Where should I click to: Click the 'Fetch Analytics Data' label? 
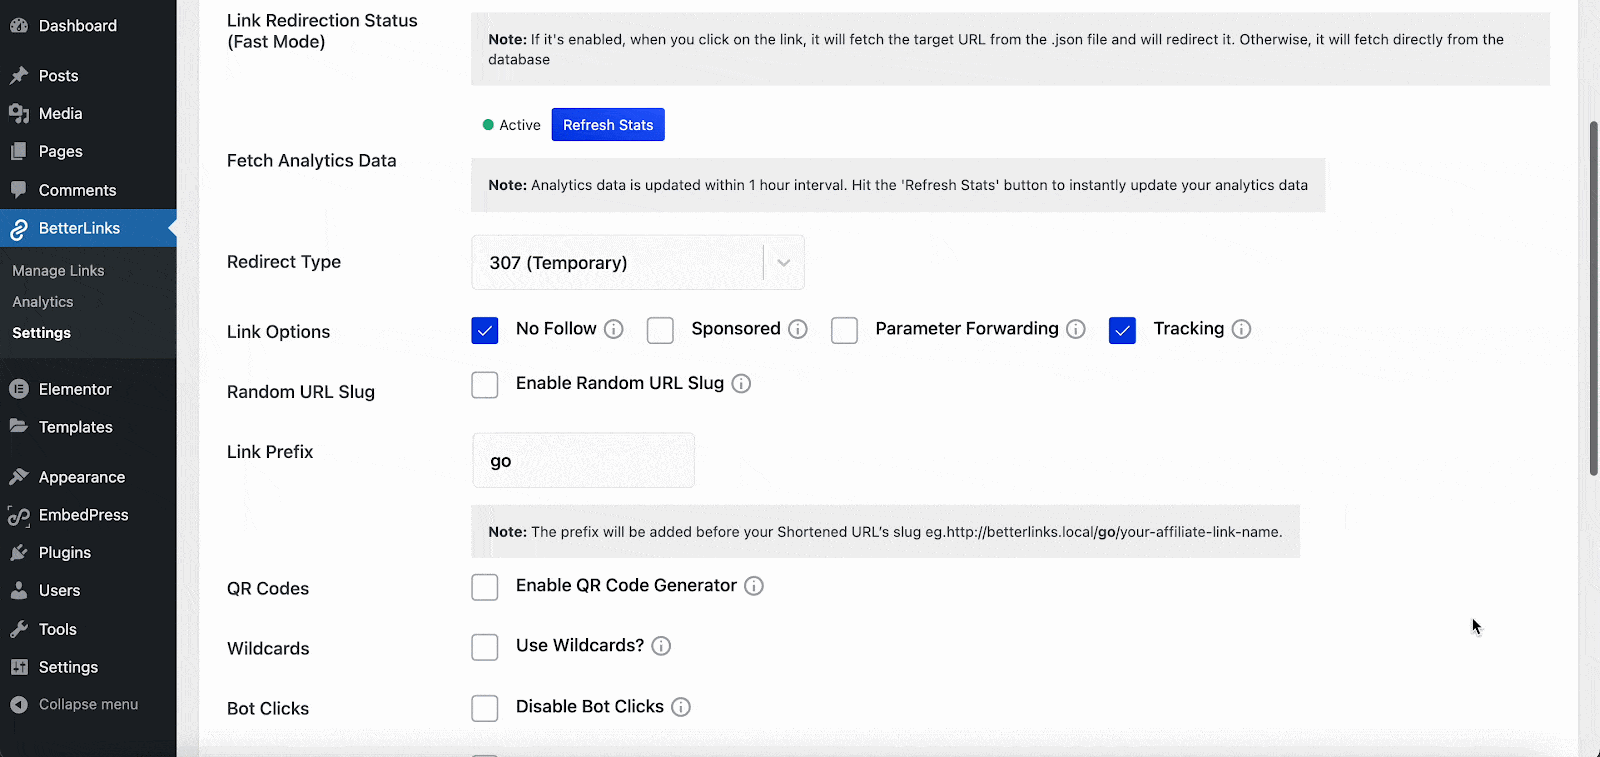click(312, 161)
